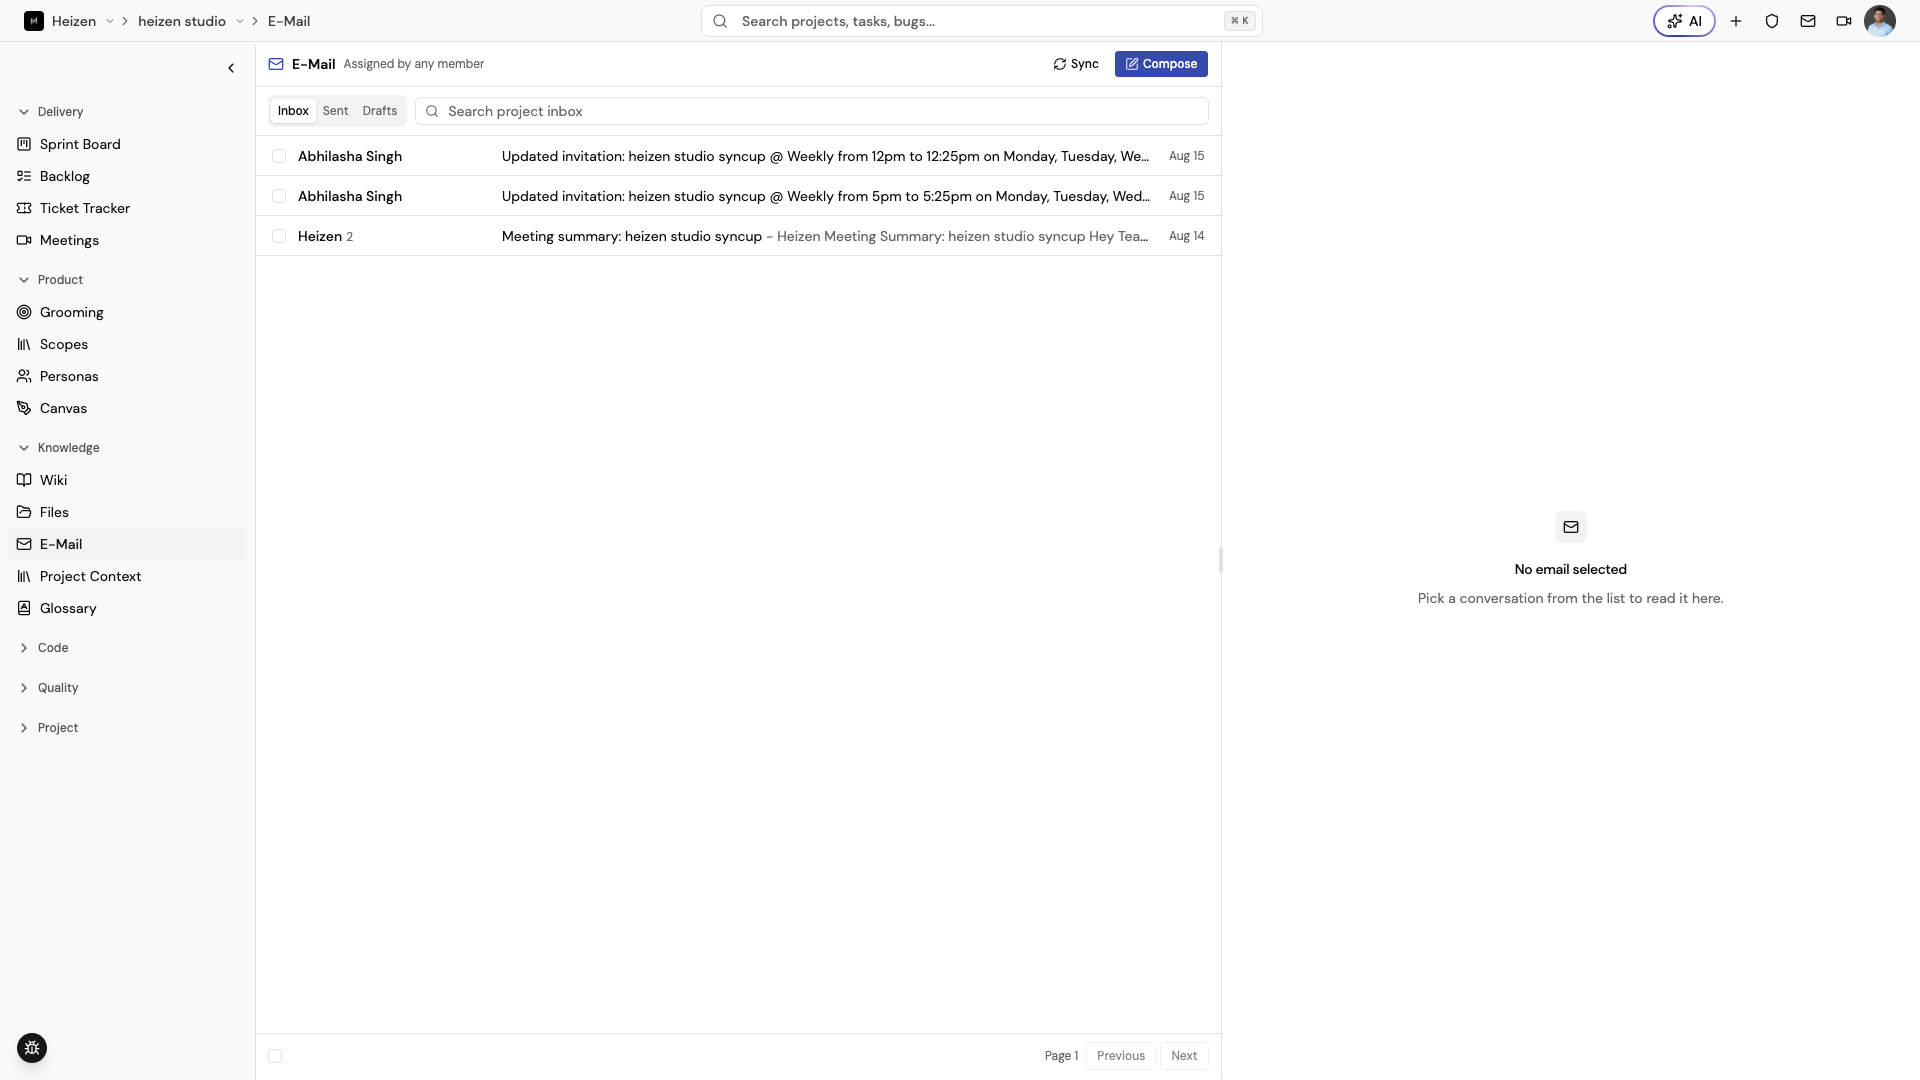Open Grooming in the sidebar
Image resolution: width=1920 pixels, height=1080 pixels.
(127, 312)
